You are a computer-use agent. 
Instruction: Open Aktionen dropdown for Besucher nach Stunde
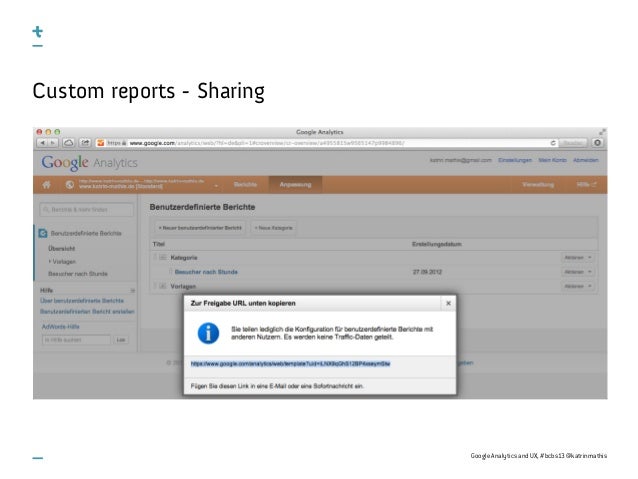click(x=577, y=272)
